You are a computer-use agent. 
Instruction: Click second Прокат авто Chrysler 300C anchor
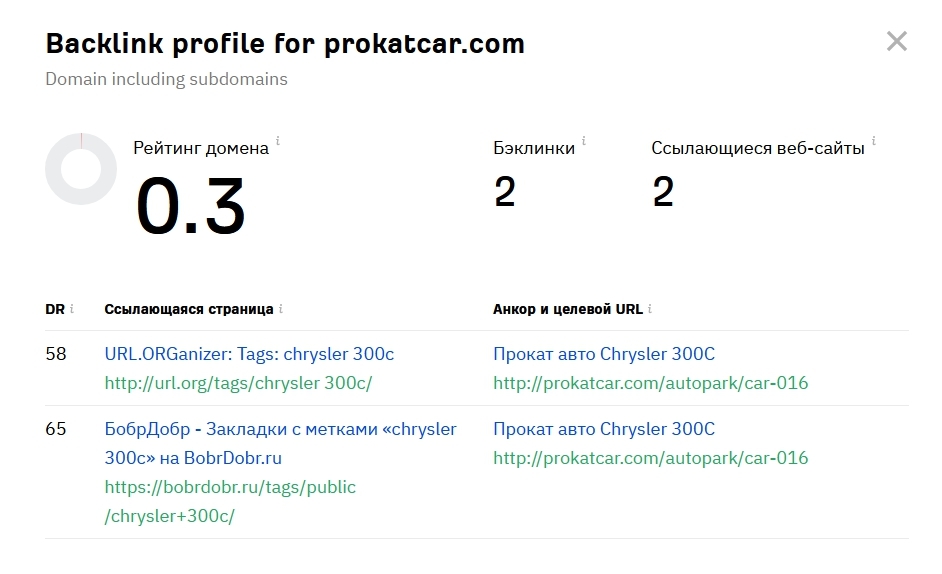[x=604, y=429]
